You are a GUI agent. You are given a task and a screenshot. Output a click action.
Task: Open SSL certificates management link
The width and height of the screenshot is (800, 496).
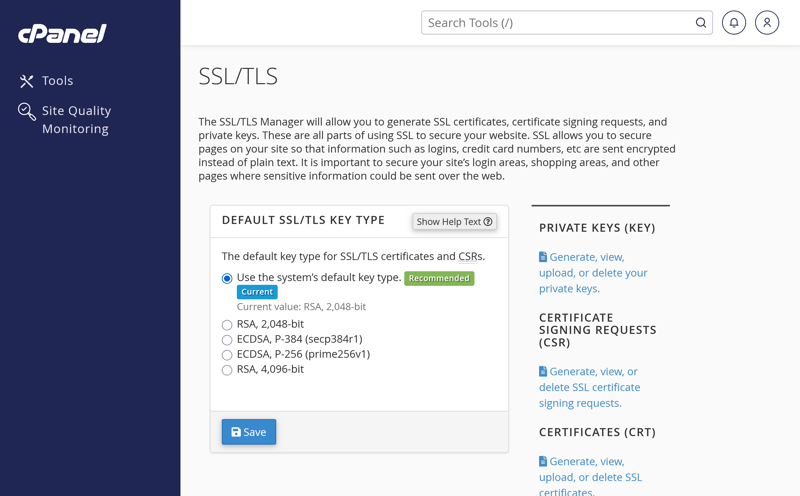point(590,477)
